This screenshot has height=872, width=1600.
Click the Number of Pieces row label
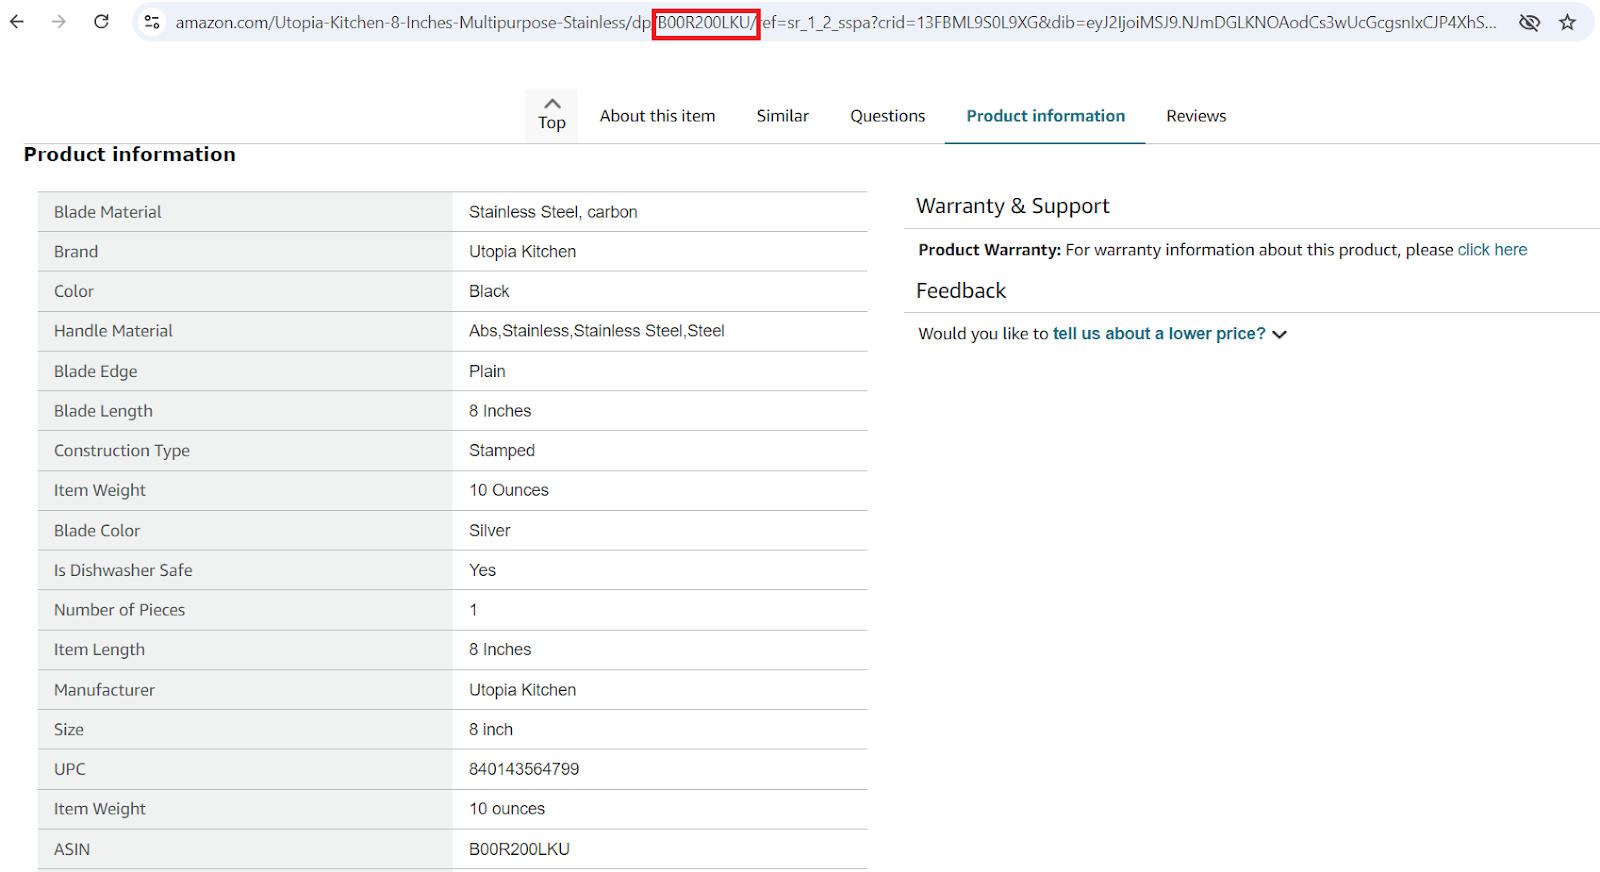click(119, 610)
